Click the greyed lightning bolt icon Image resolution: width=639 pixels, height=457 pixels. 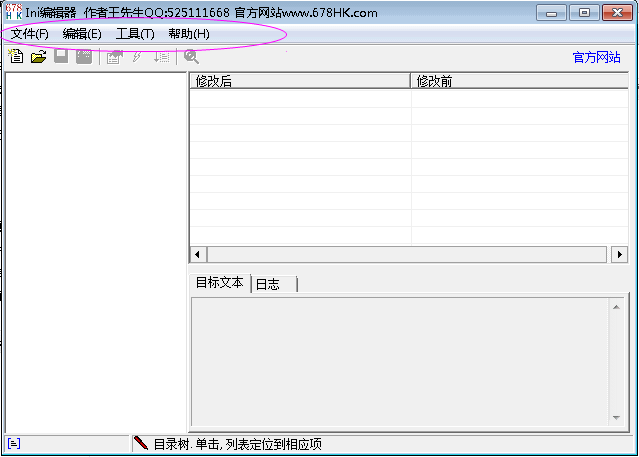(137, 57)
